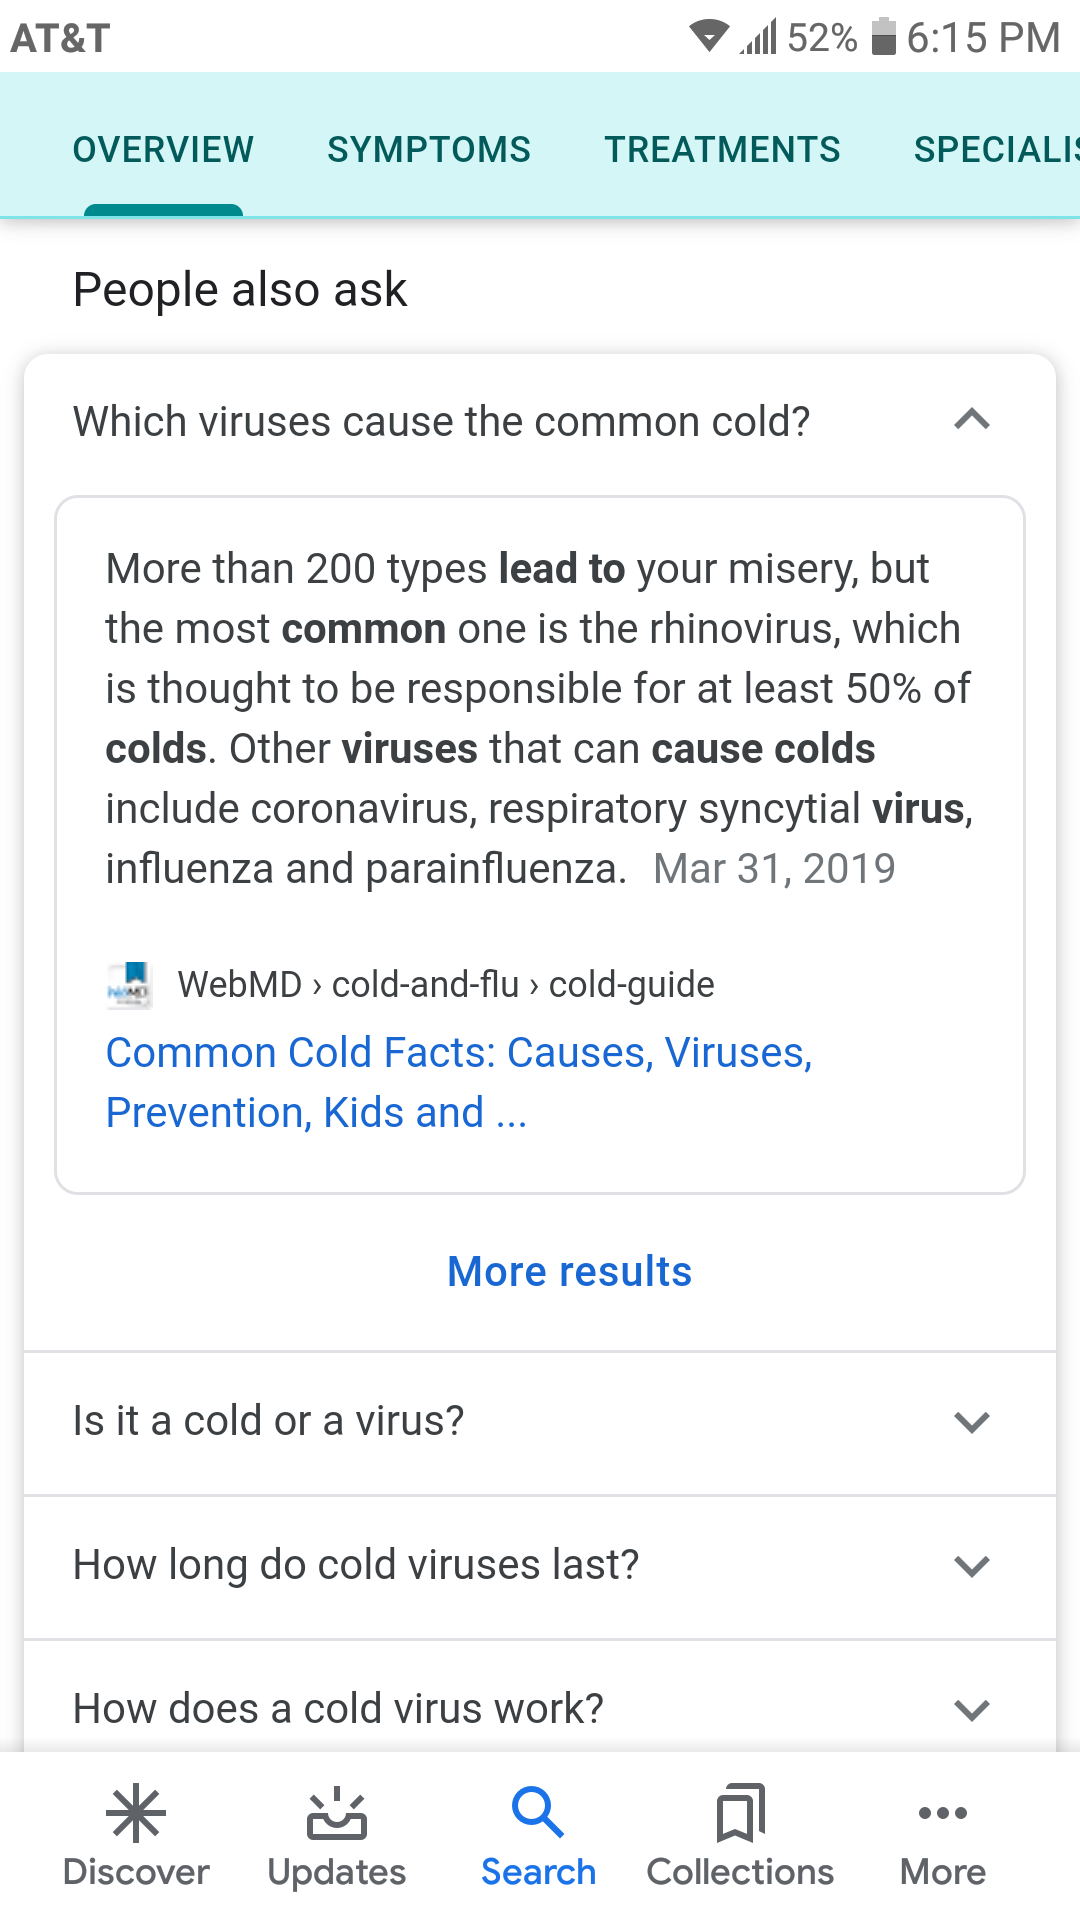Tap the rhinovirus answer snippet text
Image resolution: width=1080 pixels, height=1920 pixels.
click(x=538, y=718)
